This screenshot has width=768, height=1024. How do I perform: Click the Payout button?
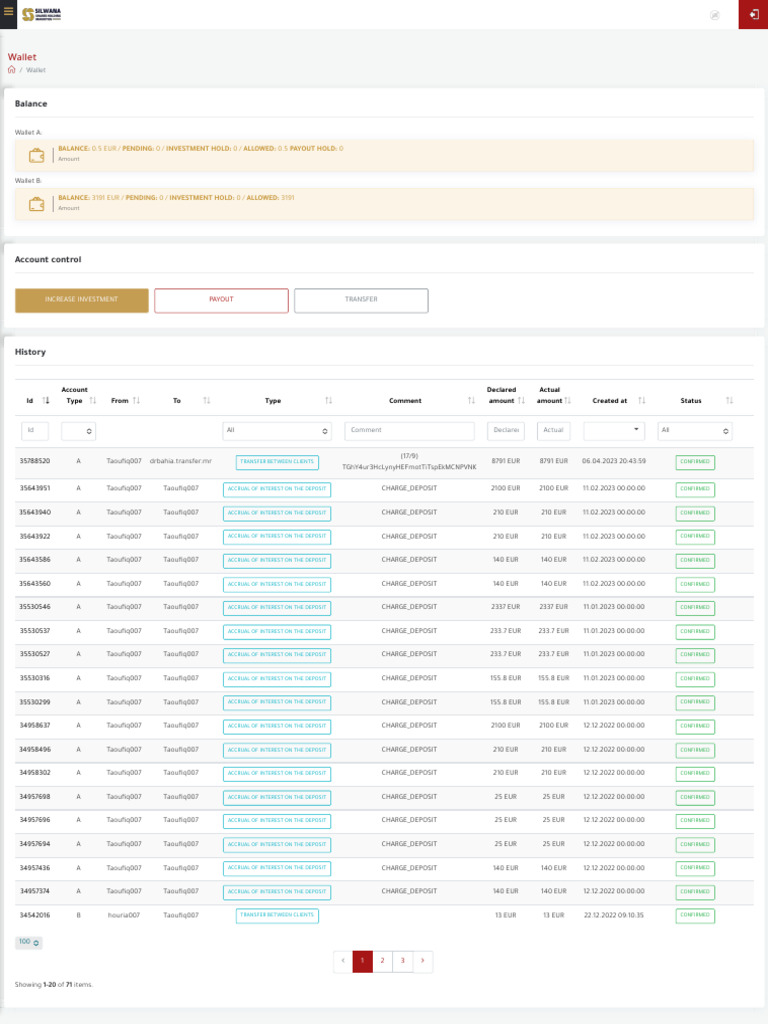221,300
